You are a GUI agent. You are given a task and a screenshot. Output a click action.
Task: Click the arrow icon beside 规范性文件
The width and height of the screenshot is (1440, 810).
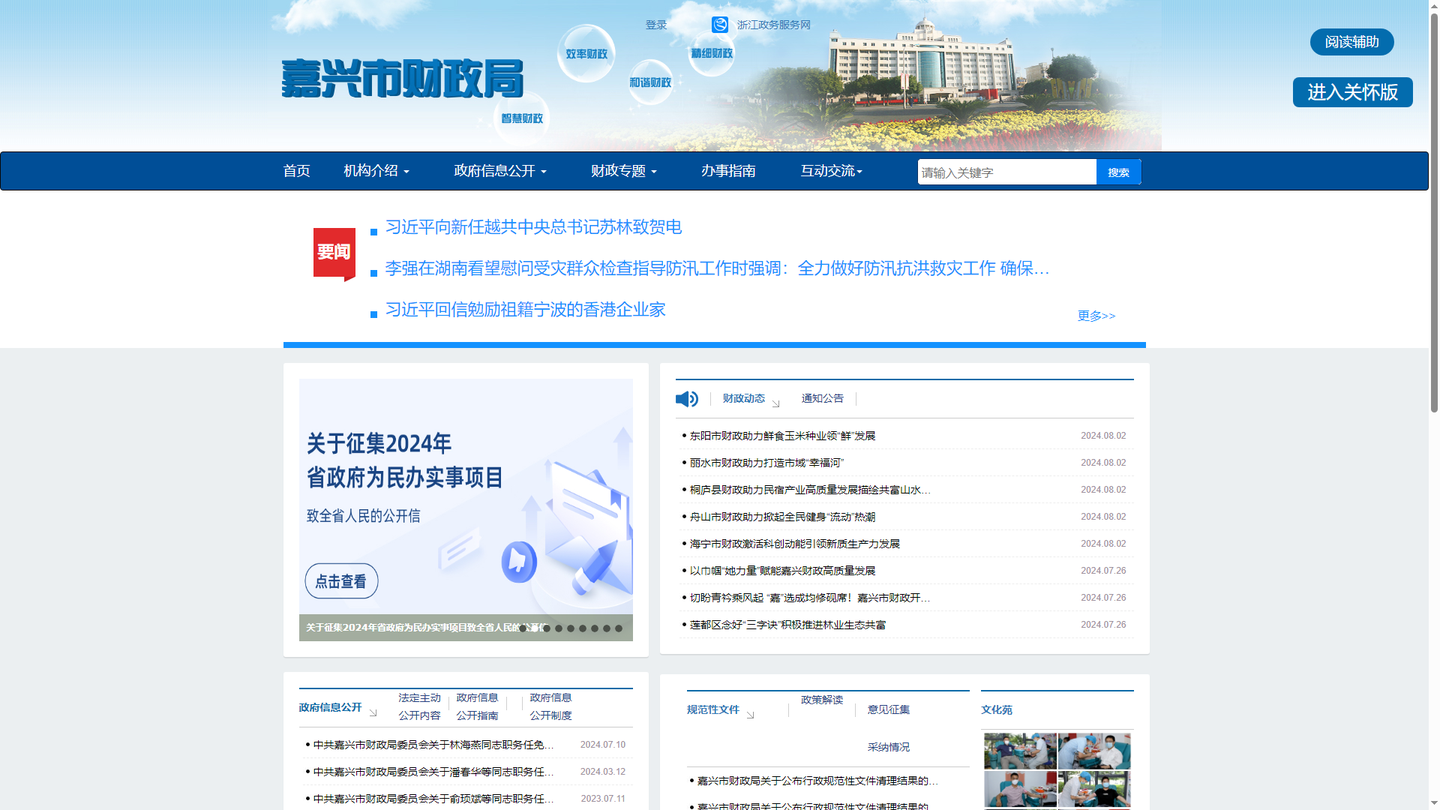750,715
